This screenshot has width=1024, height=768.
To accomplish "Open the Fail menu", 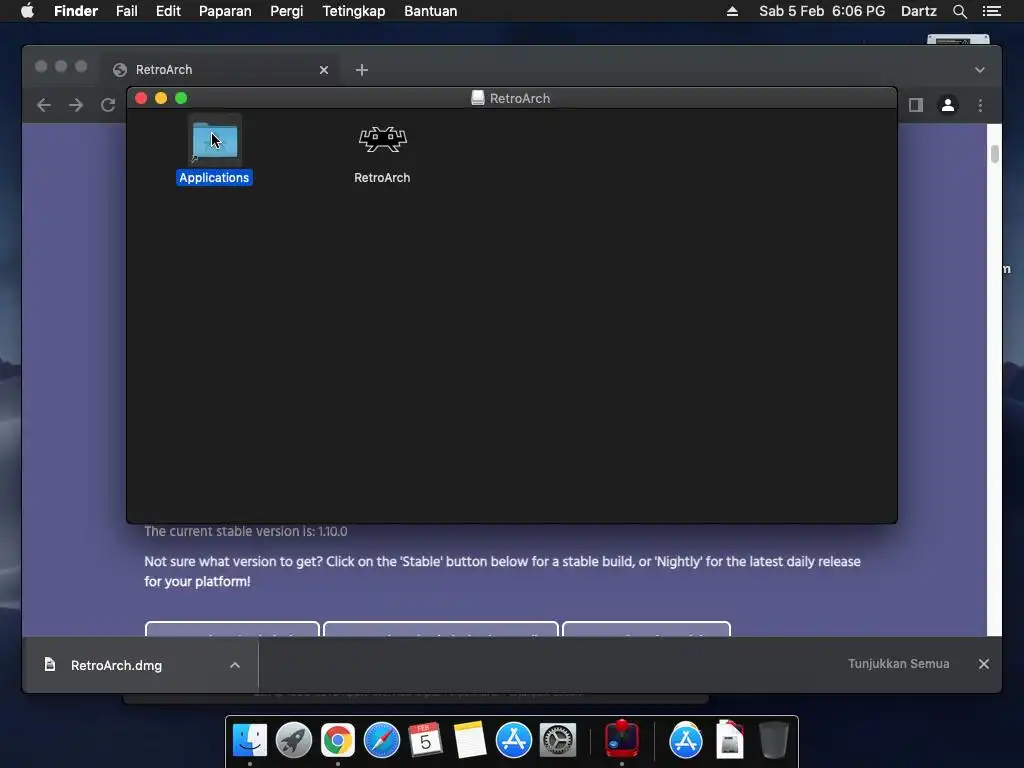I will pos(127,11).
